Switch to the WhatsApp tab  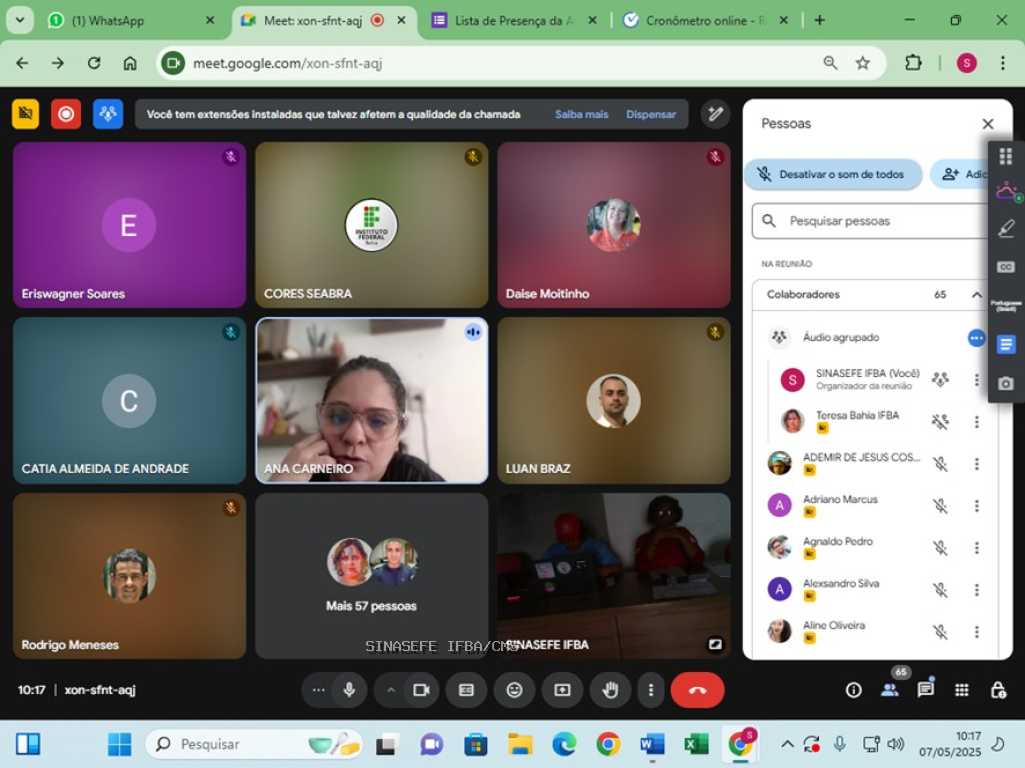tap(131, 21)
